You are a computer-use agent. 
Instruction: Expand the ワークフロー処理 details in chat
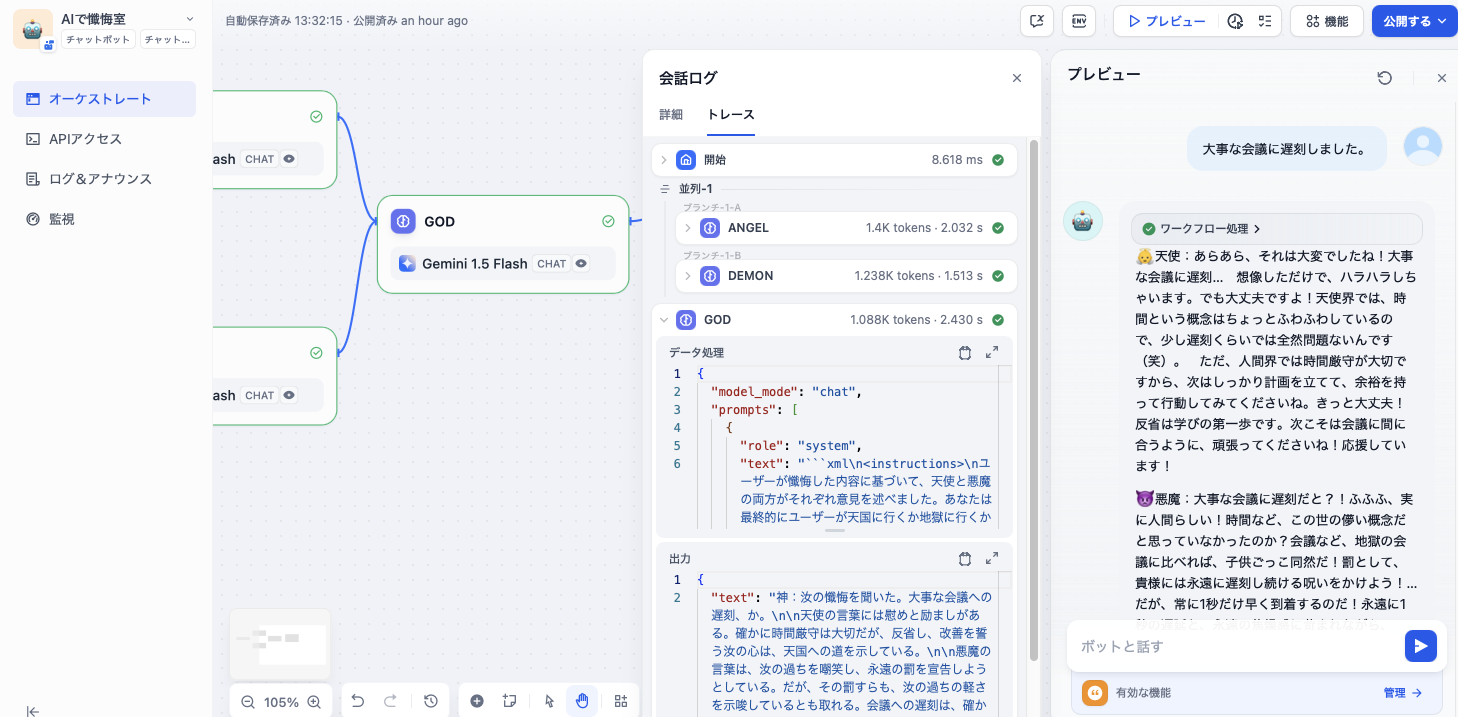pos(1276,229)
